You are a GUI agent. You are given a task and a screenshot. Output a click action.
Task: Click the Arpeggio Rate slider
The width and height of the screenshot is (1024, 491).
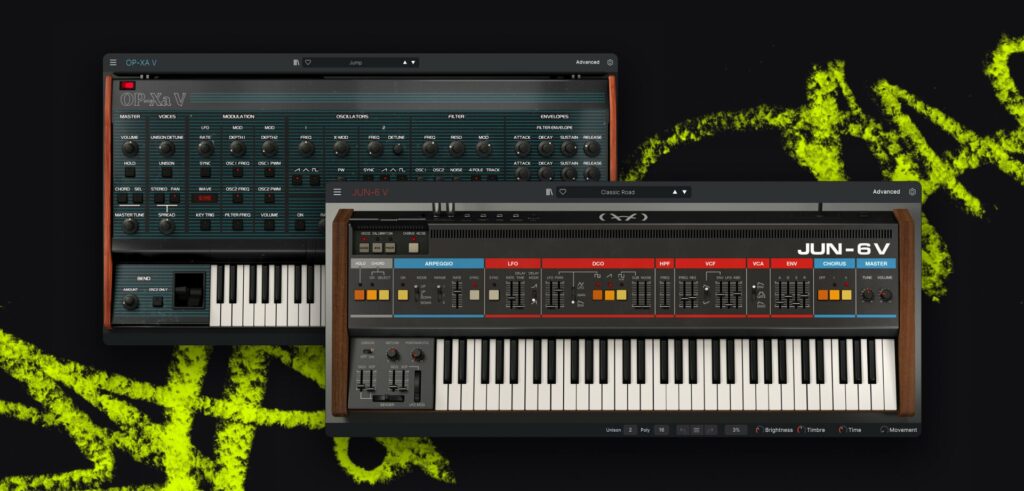click(x=458, y=294)
